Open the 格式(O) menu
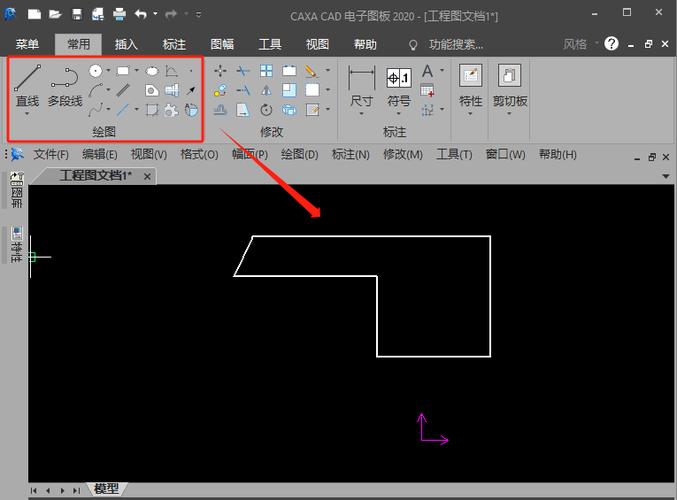This screenshot has height=500, width=677. [199, 154]
